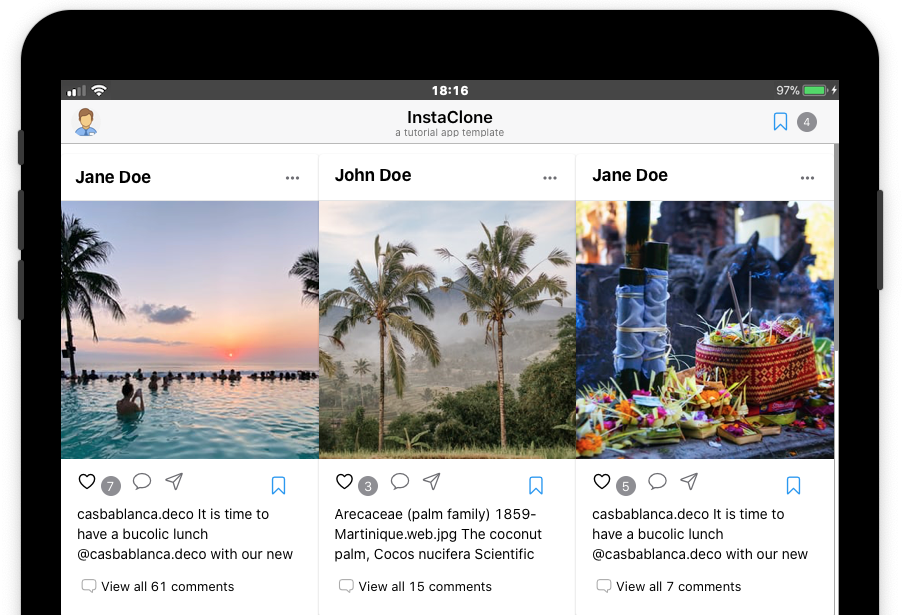Open saved bookmarks in the header
This screenshot has width=908, height=615.
780,122
